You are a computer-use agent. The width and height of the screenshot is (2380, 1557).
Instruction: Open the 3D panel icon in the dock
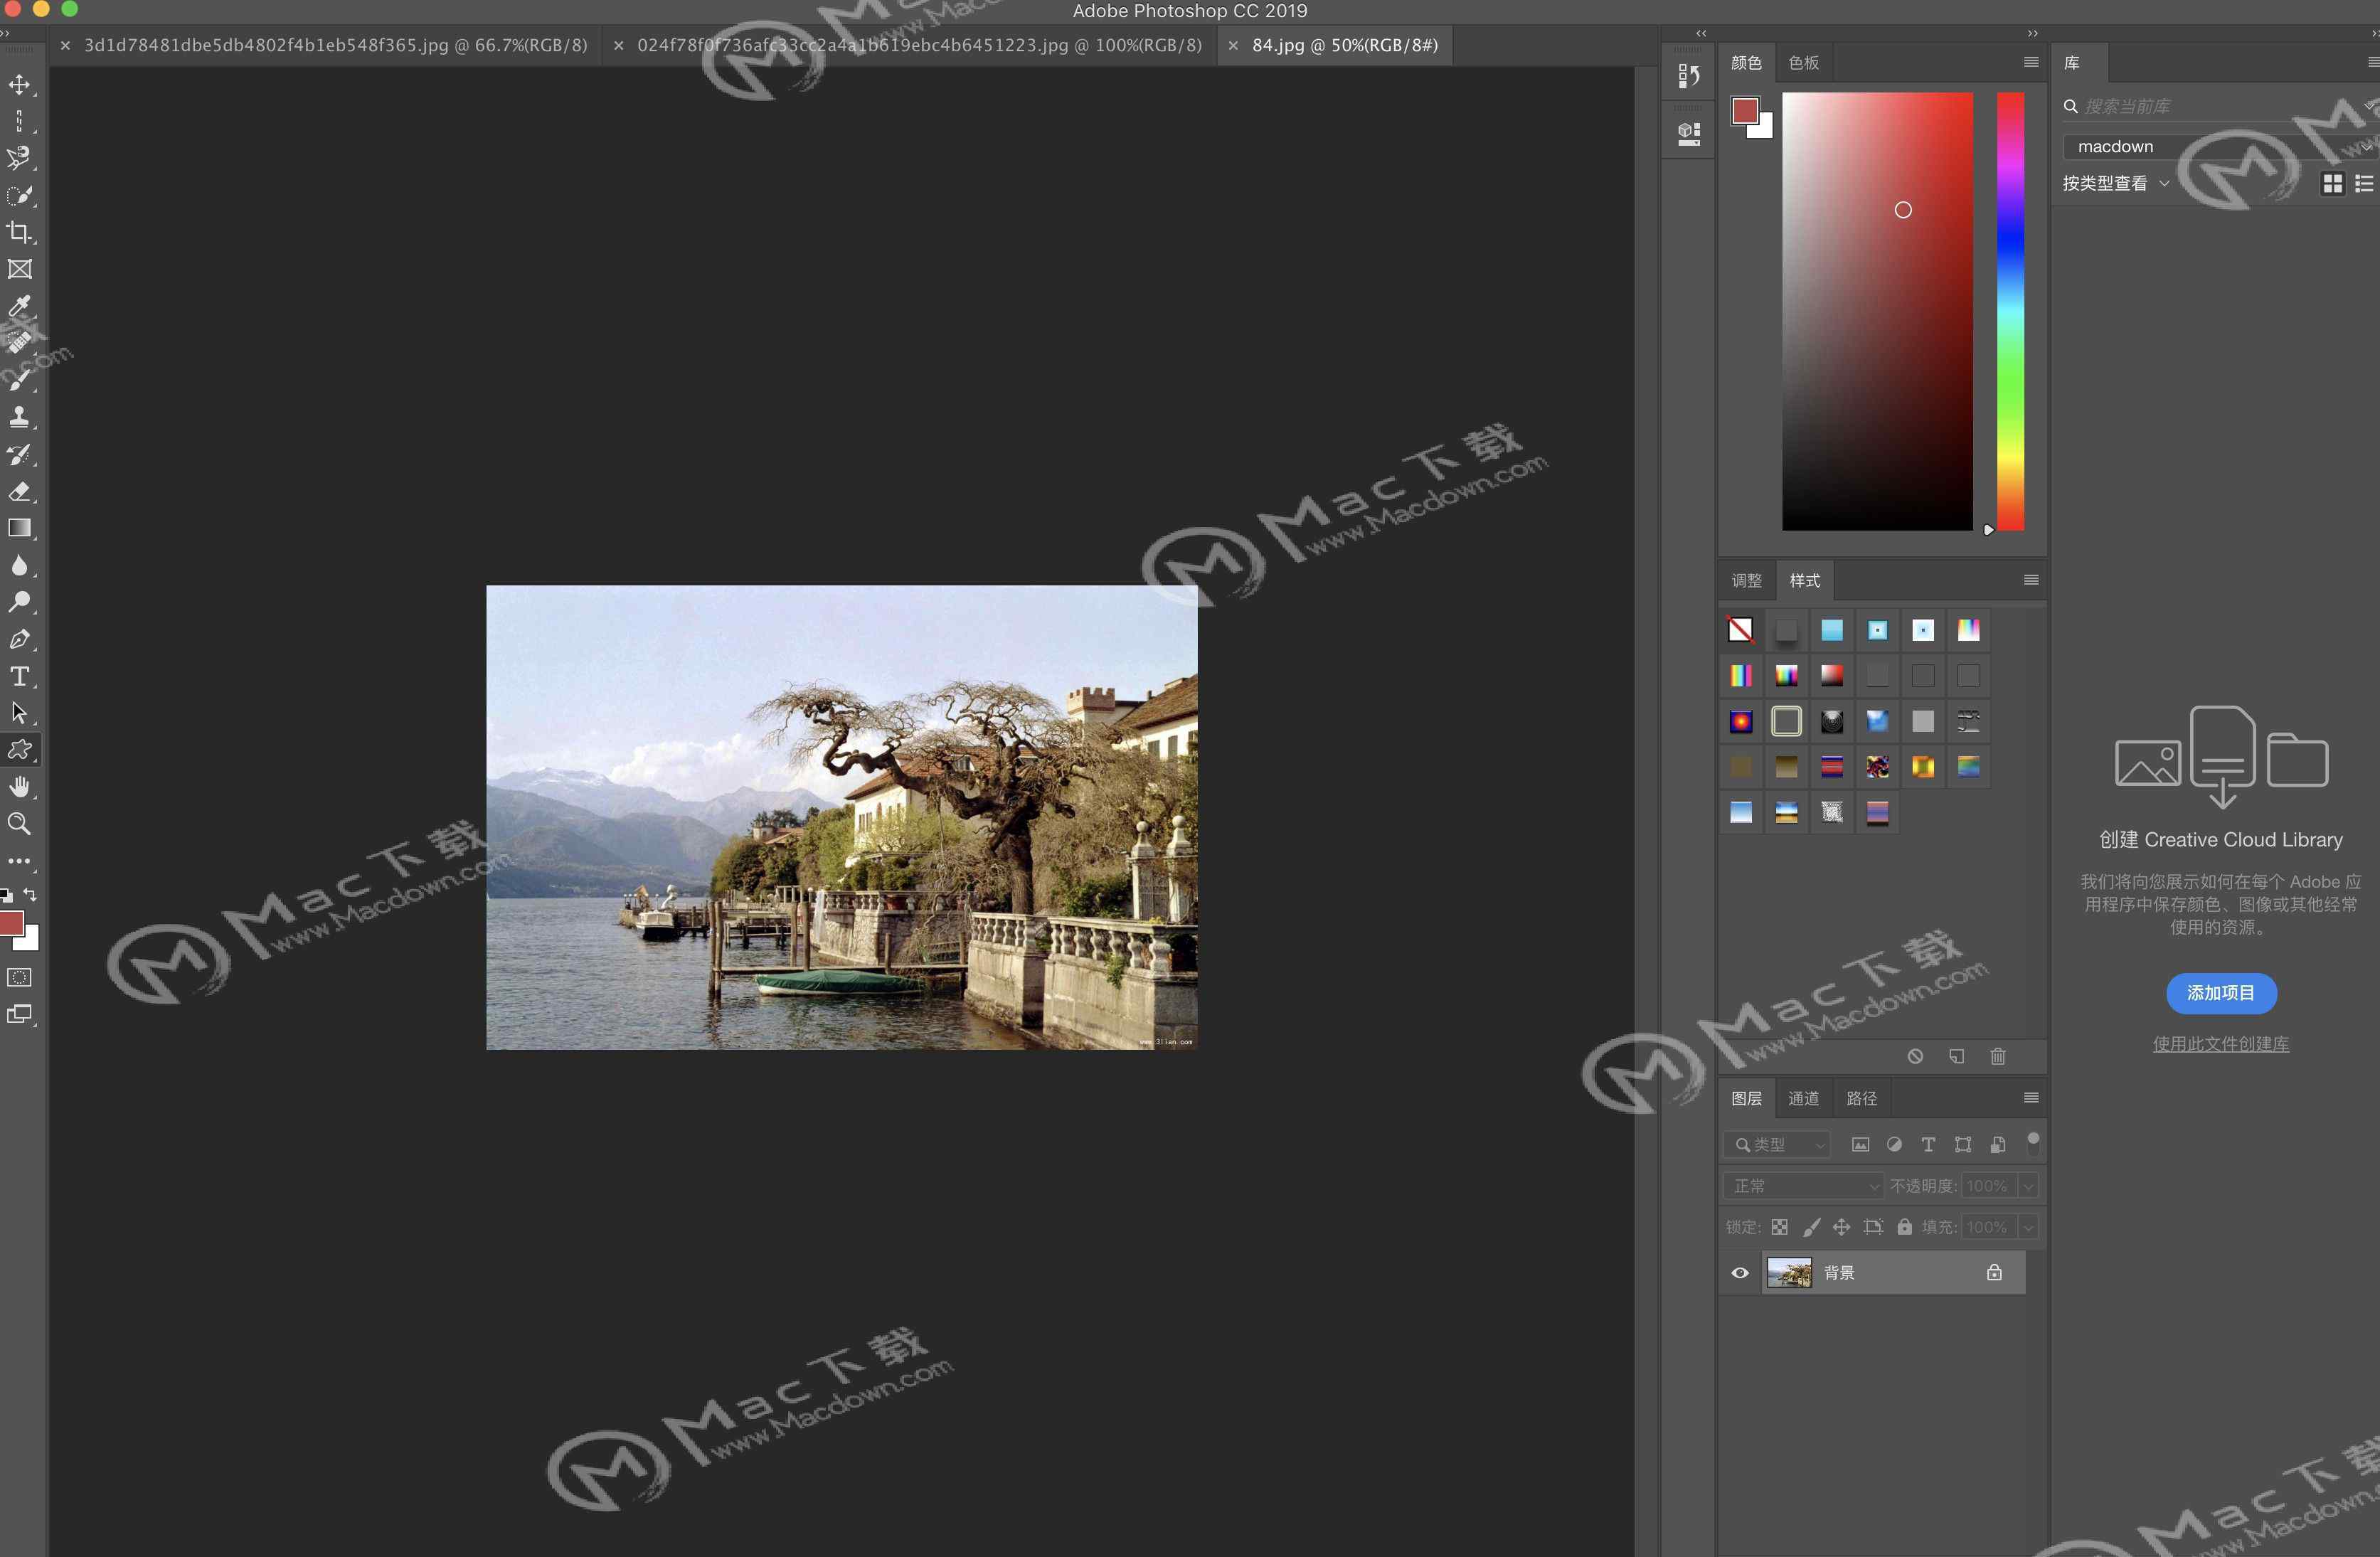click(x=1689, y=133)
